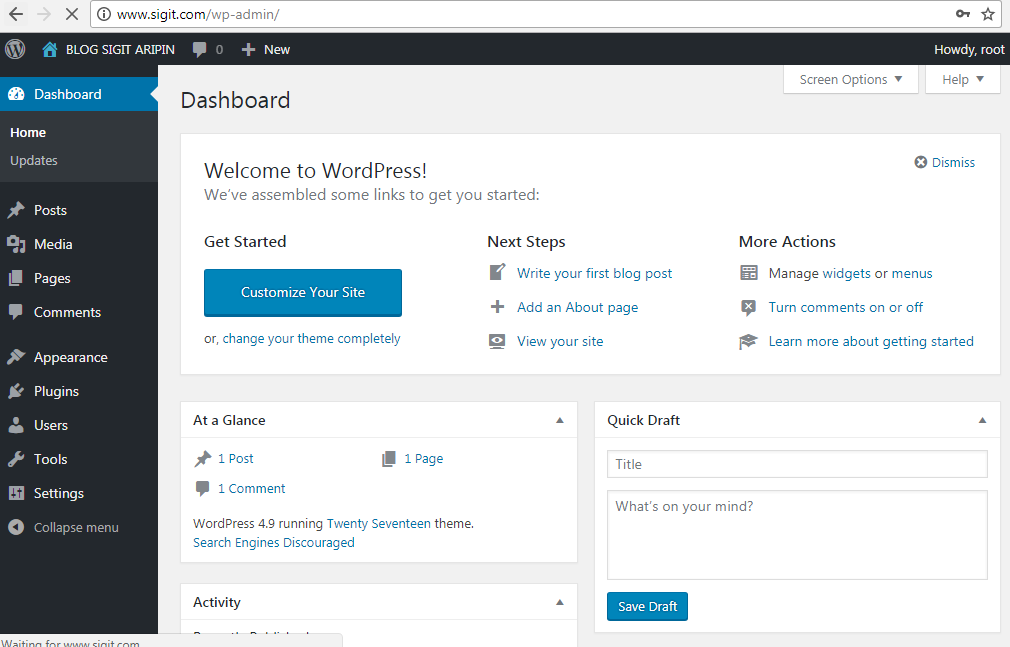
Task: Click the plus icon beside Add an About page
Action: point(497,307)
